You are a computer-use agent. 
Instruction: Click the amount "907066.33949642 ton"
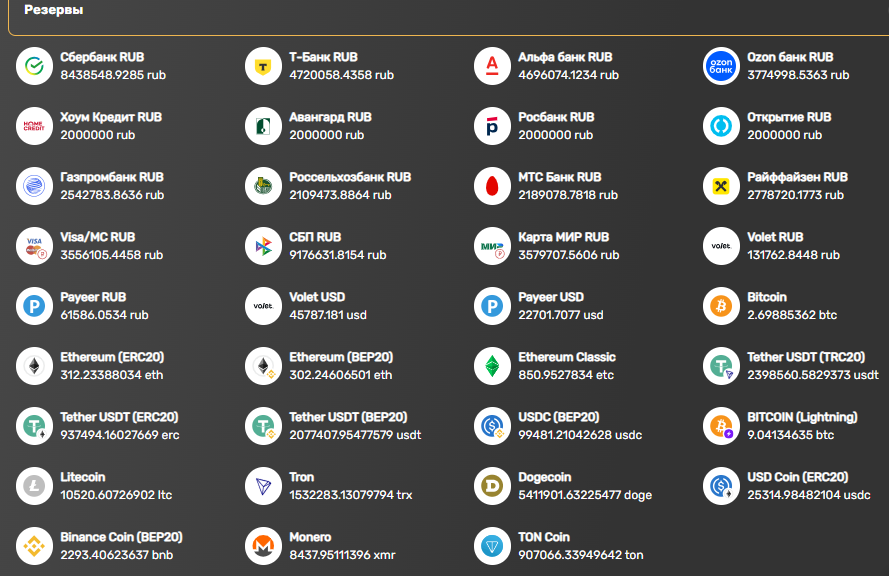coord(581,556)
